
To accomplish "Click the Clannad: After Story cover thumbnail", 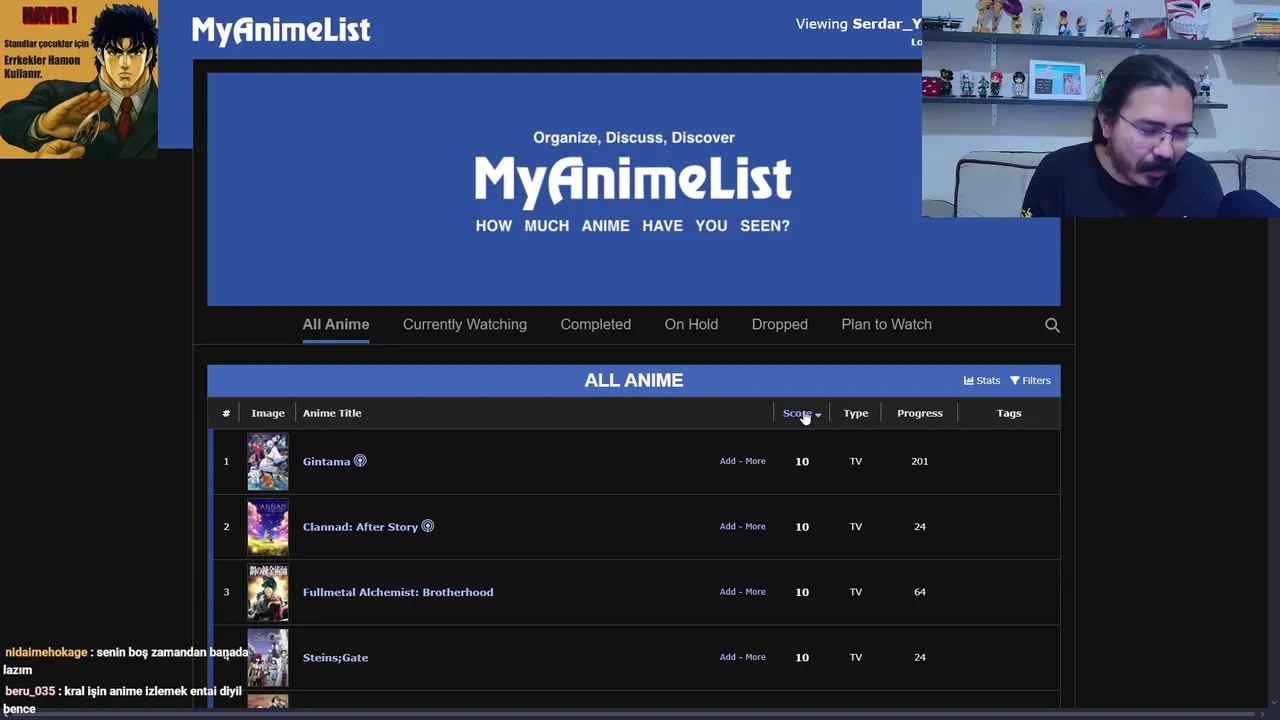I will tap(268, 527).
